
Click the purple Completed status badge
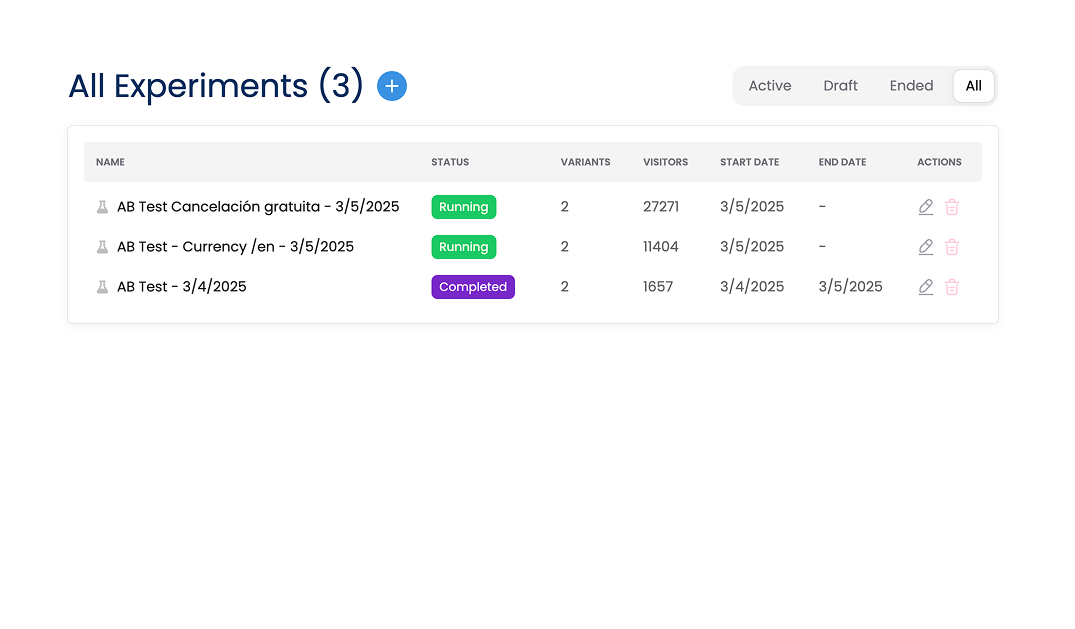(473, 287)
